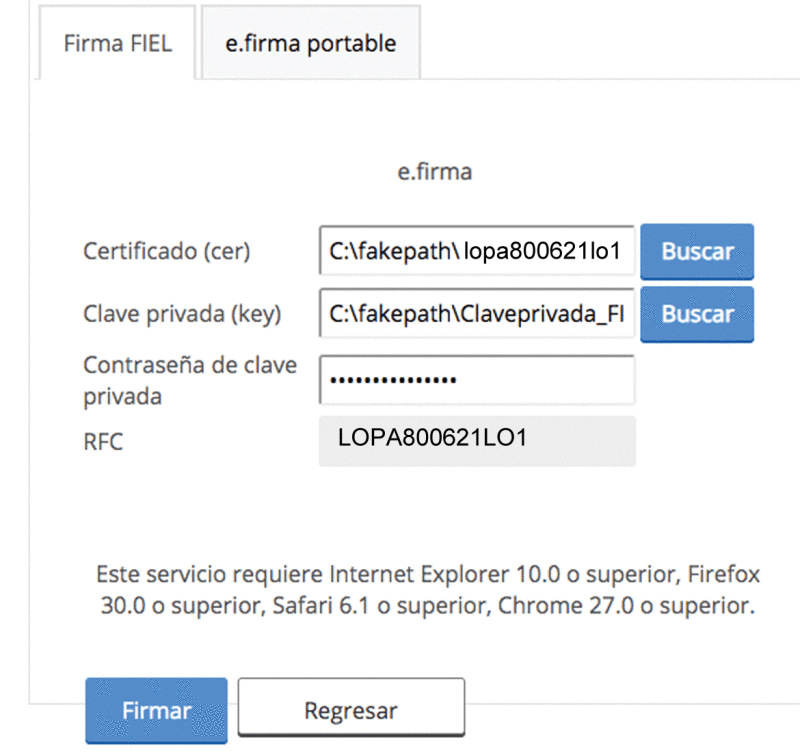Click the Clave privada (key) path field
Viewport: 800px width, 753px height.
477,313
